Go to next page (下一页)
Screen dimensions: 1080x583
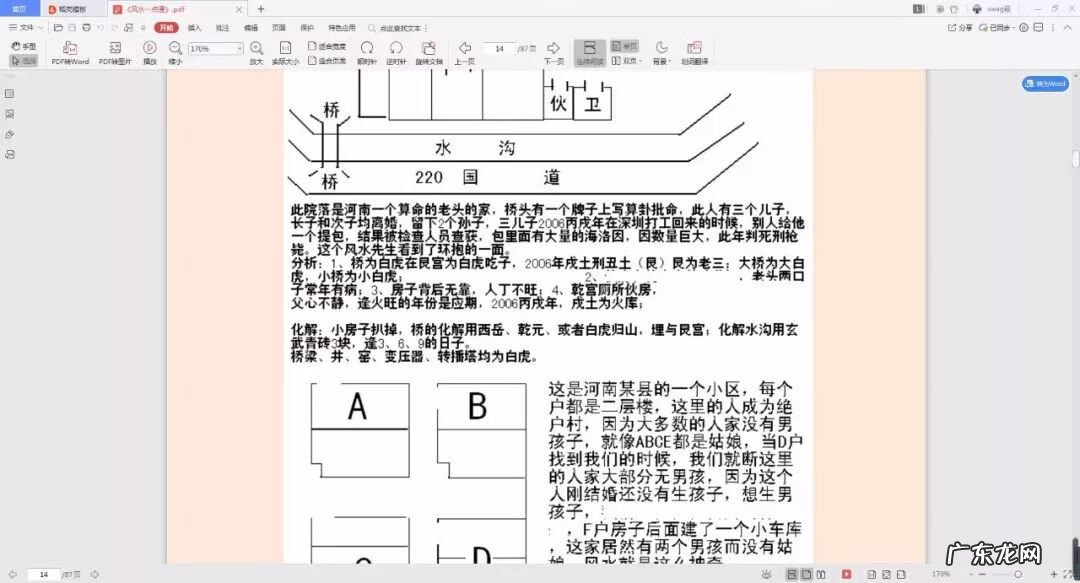[x=554, y=52]
